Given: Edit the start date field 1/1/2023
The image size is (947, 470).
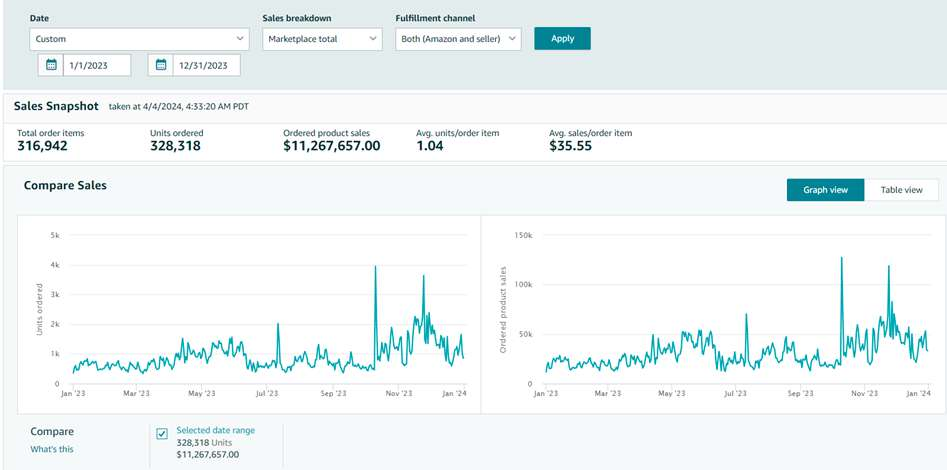Looking at the screenshot, I should (97, 65).
